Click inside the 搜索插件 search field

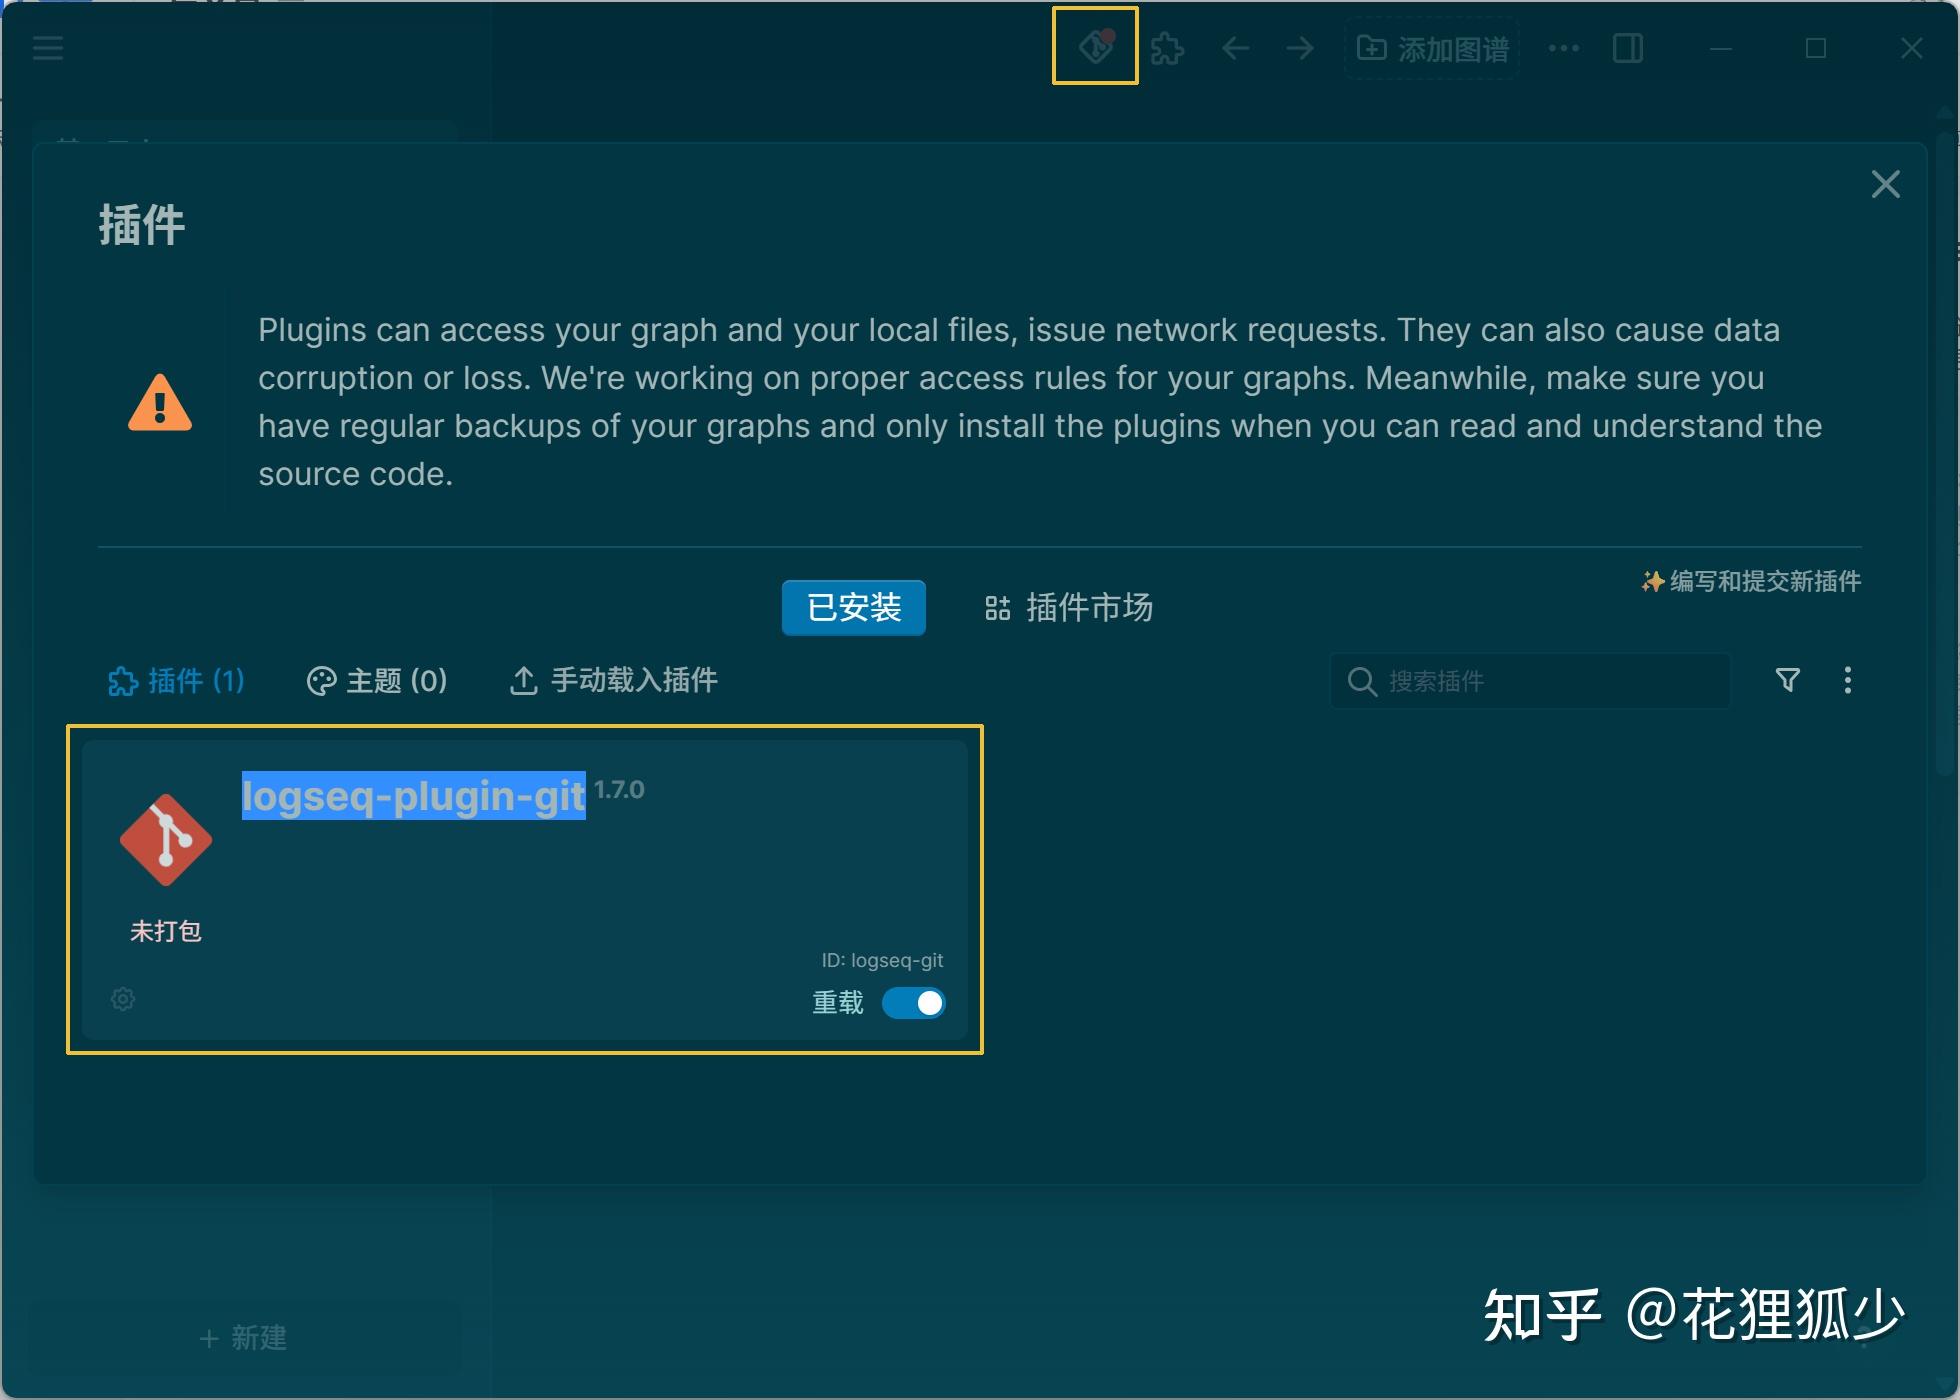1530,681
